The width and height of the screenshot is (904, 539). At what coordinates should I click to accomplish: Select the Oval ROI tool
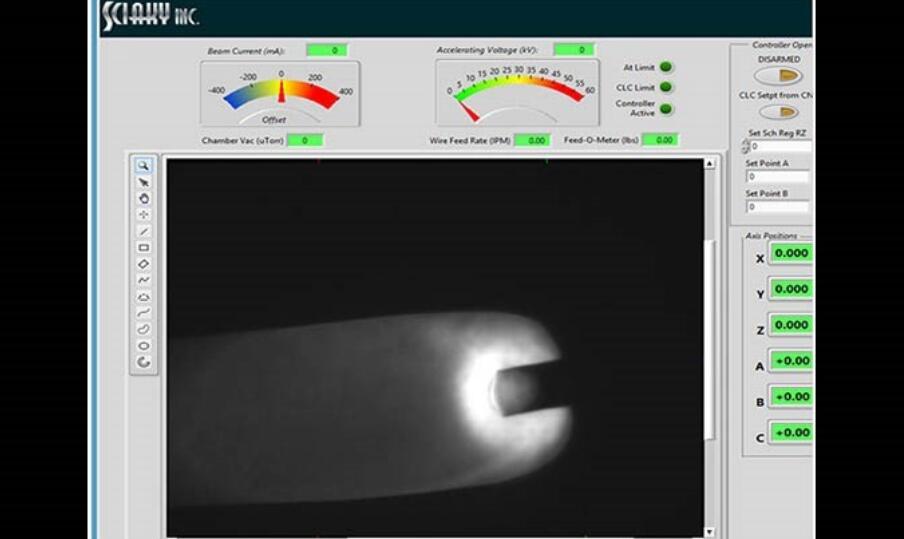pos(144,345)
